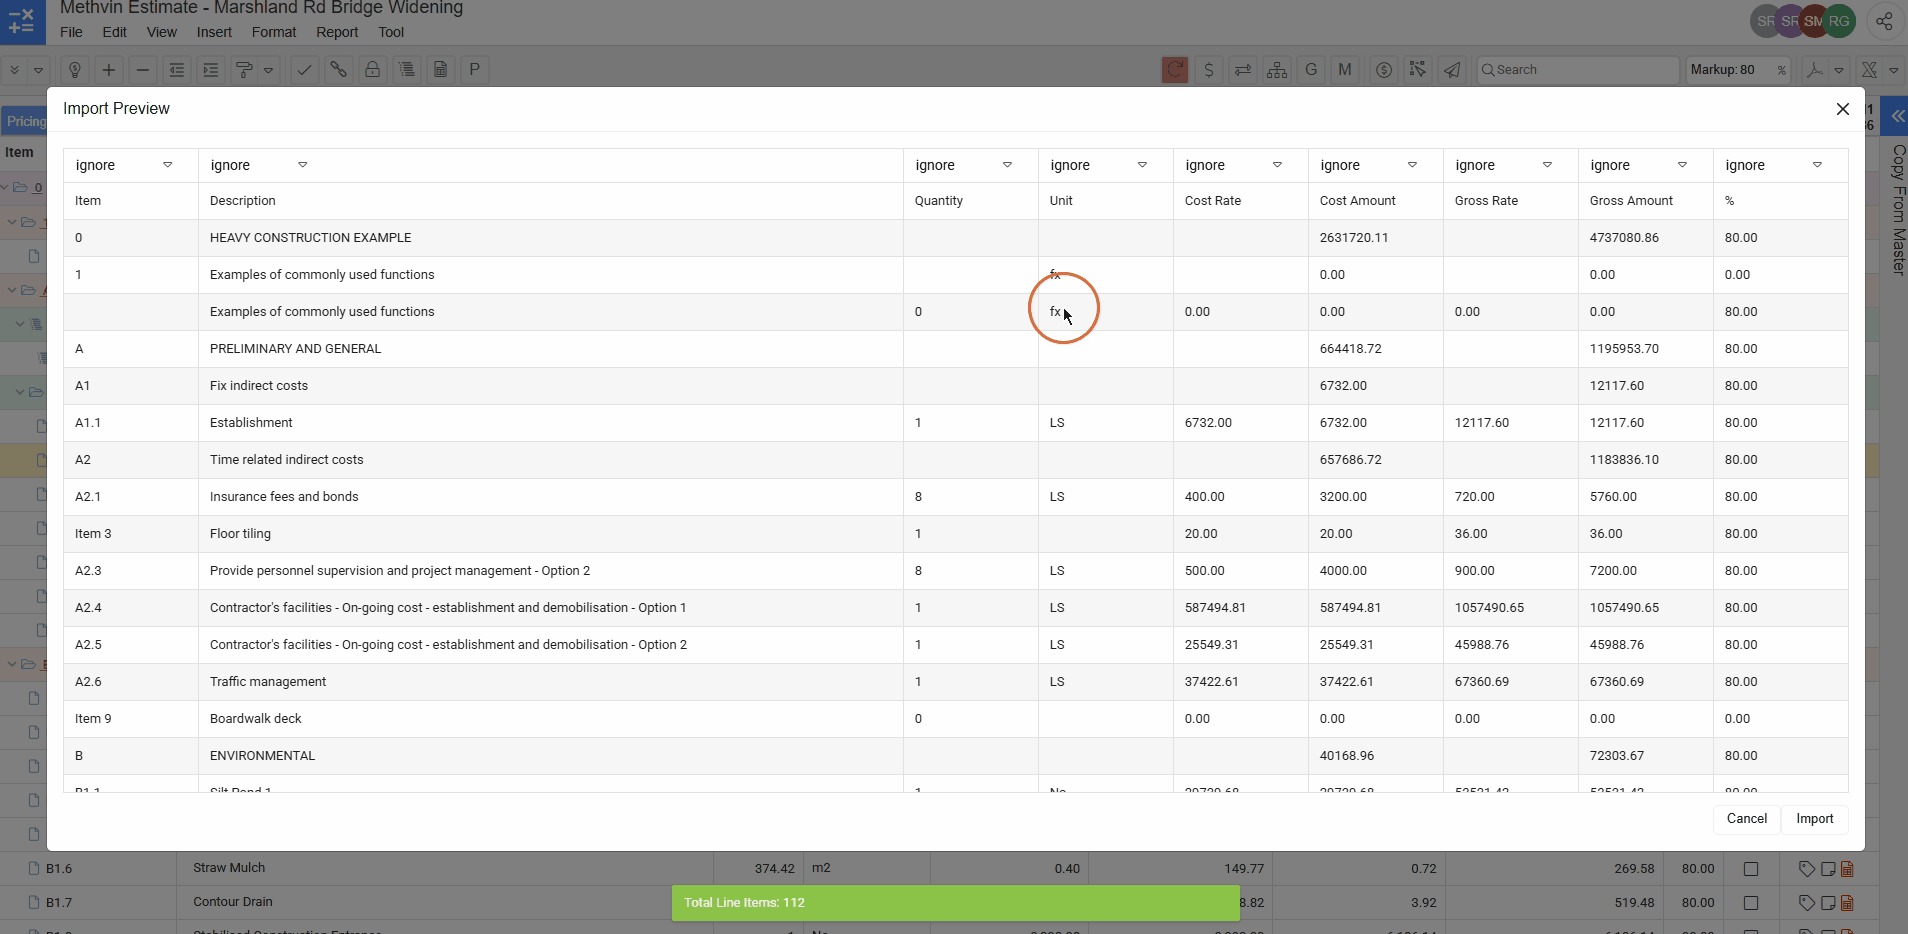Click the Import button
The width and height of the screenshot is (1908, 934).
pos(1814,818)
